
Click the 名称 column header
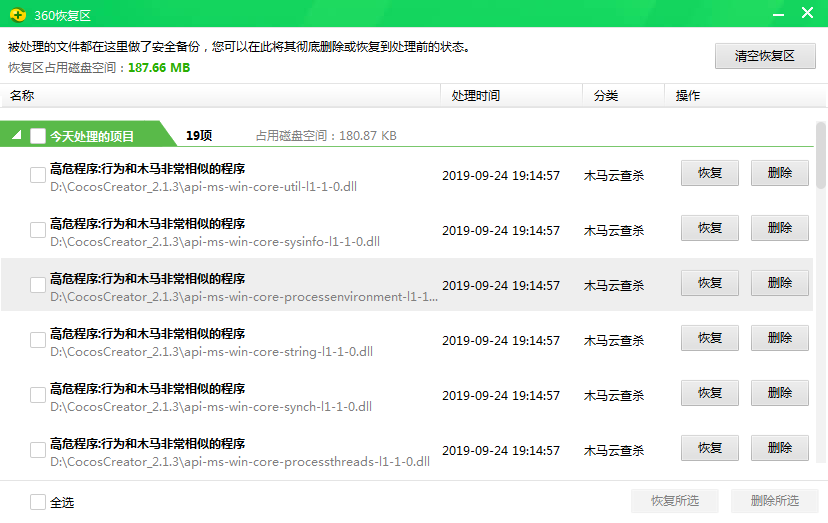220,96
